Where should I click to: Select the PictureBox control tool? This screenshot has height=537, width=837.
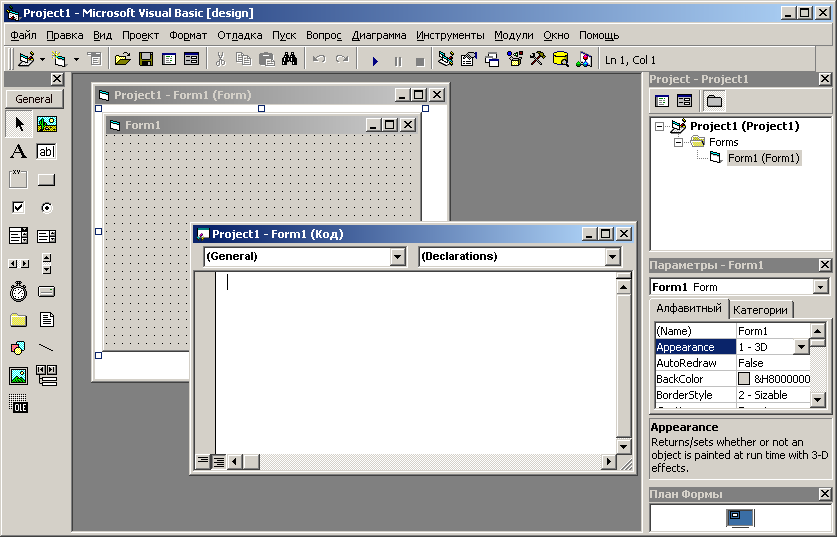(x=47, y=124)
